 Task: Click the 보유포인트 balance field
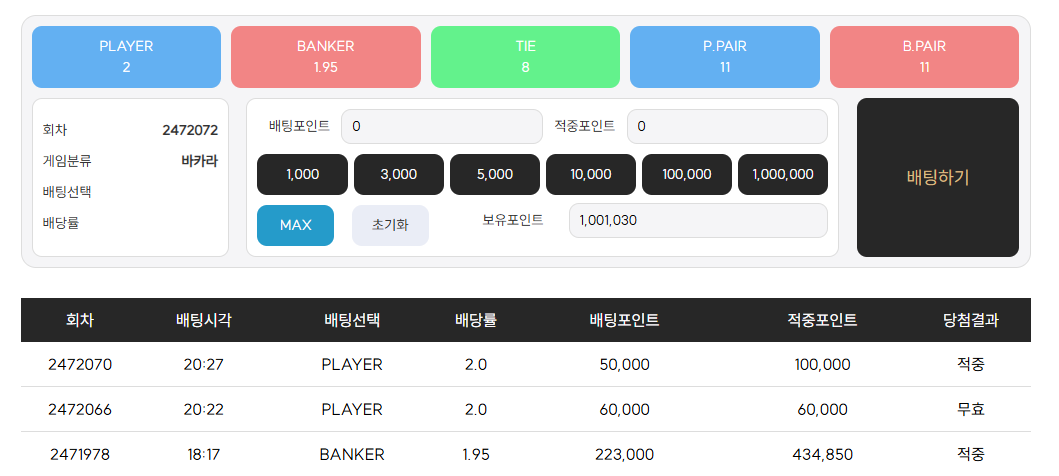698,220
